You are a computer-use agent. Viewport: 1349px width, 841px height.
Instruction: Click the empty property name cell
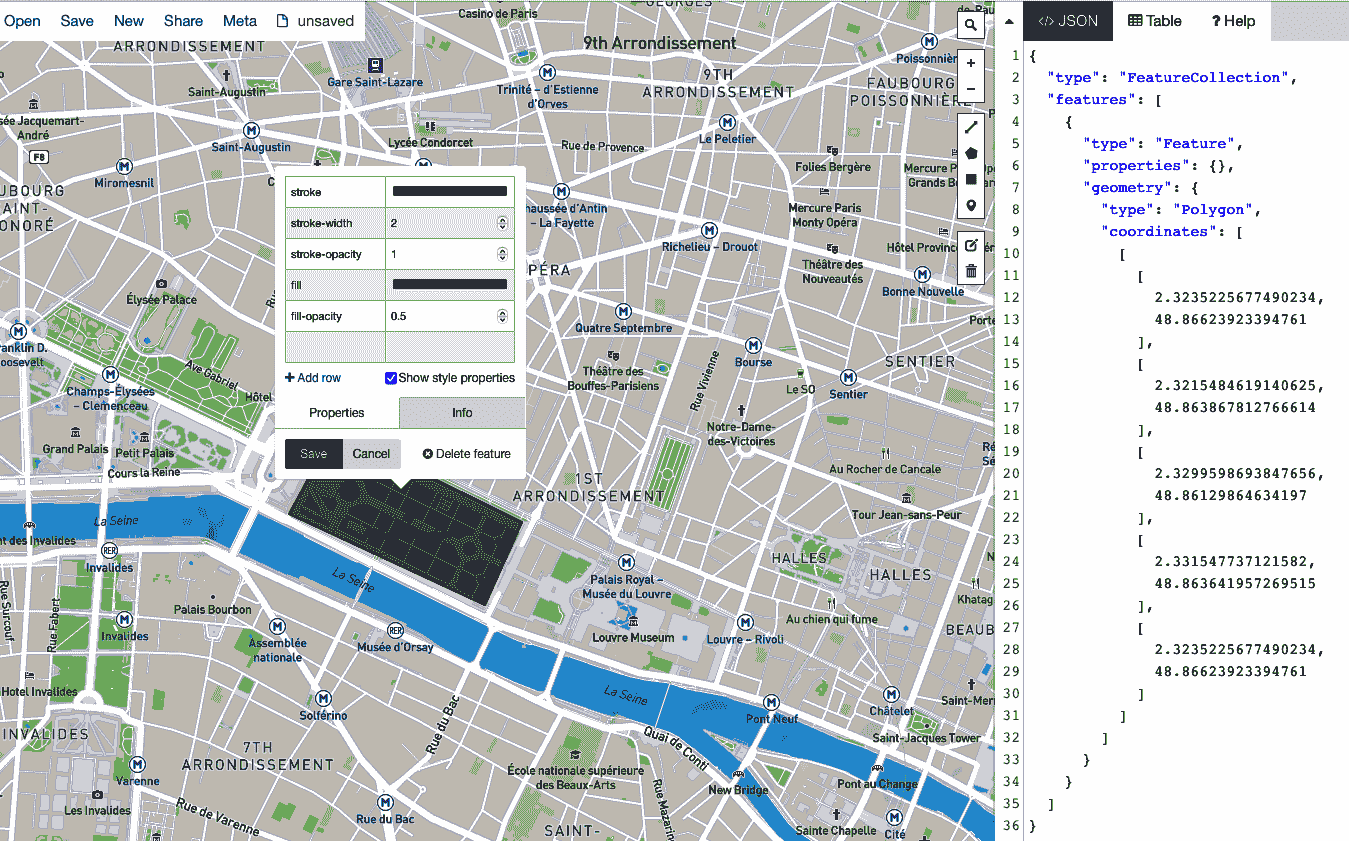tap(335, 347)
